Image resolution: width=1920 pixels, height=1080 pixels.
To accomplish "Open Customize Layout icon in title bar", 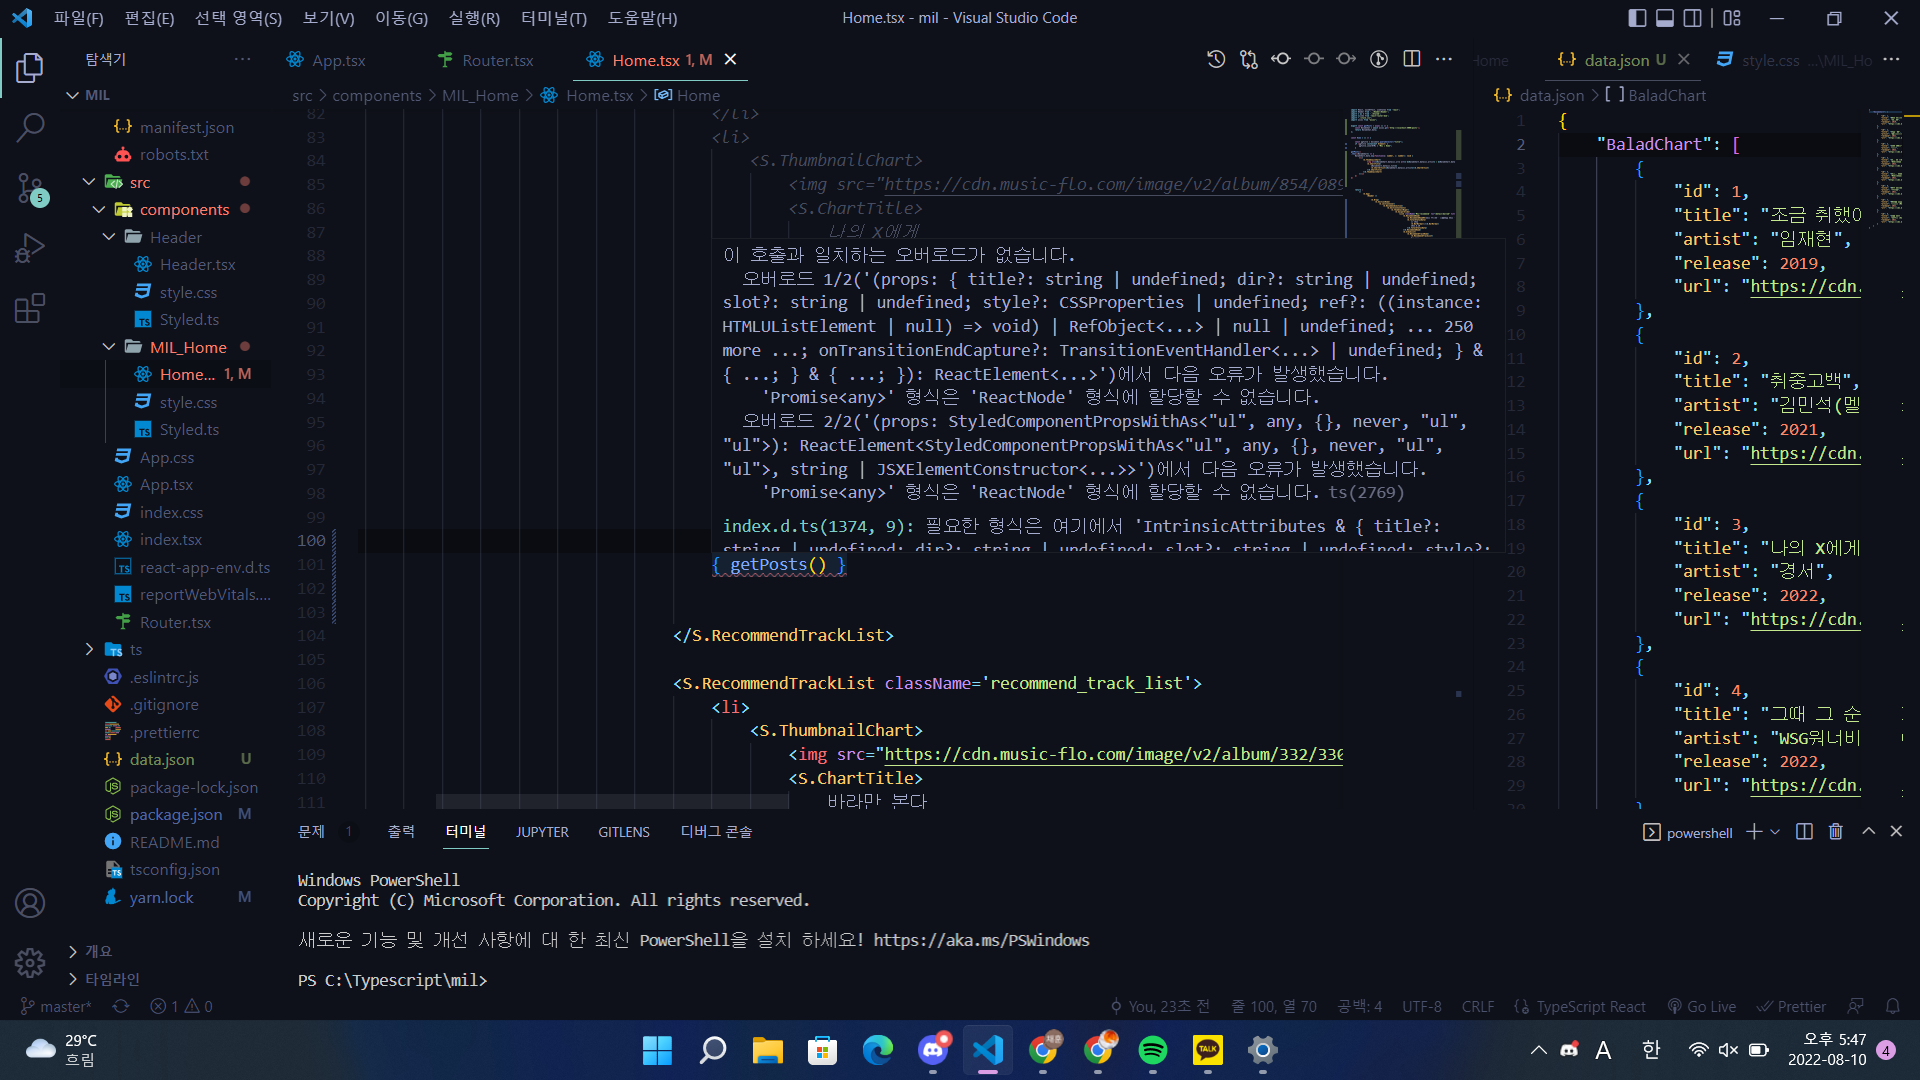I will pos(1732,18).
